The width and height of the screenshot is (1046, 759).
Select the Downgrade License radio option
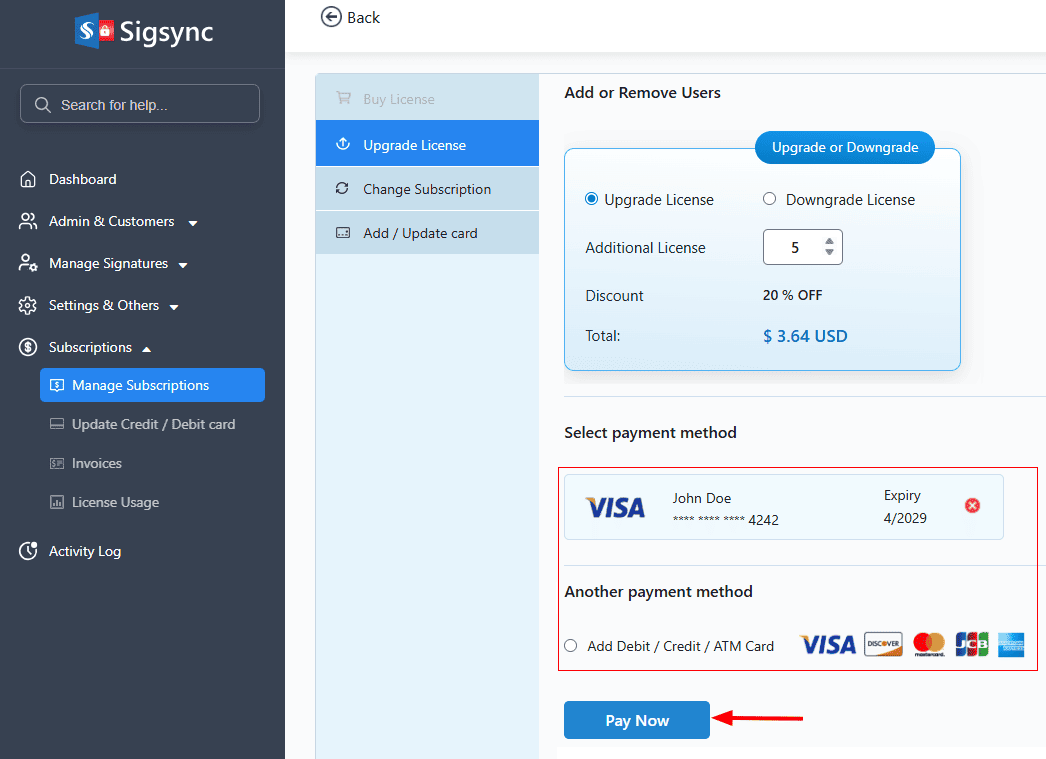[x=770, y=199]
